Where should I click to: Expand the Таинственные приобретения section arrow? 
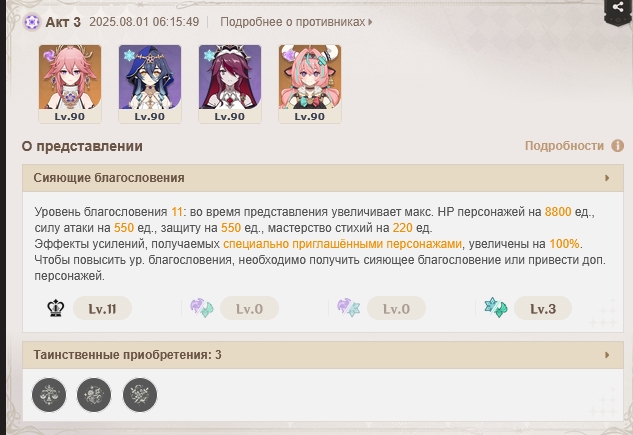click(607, 355)
